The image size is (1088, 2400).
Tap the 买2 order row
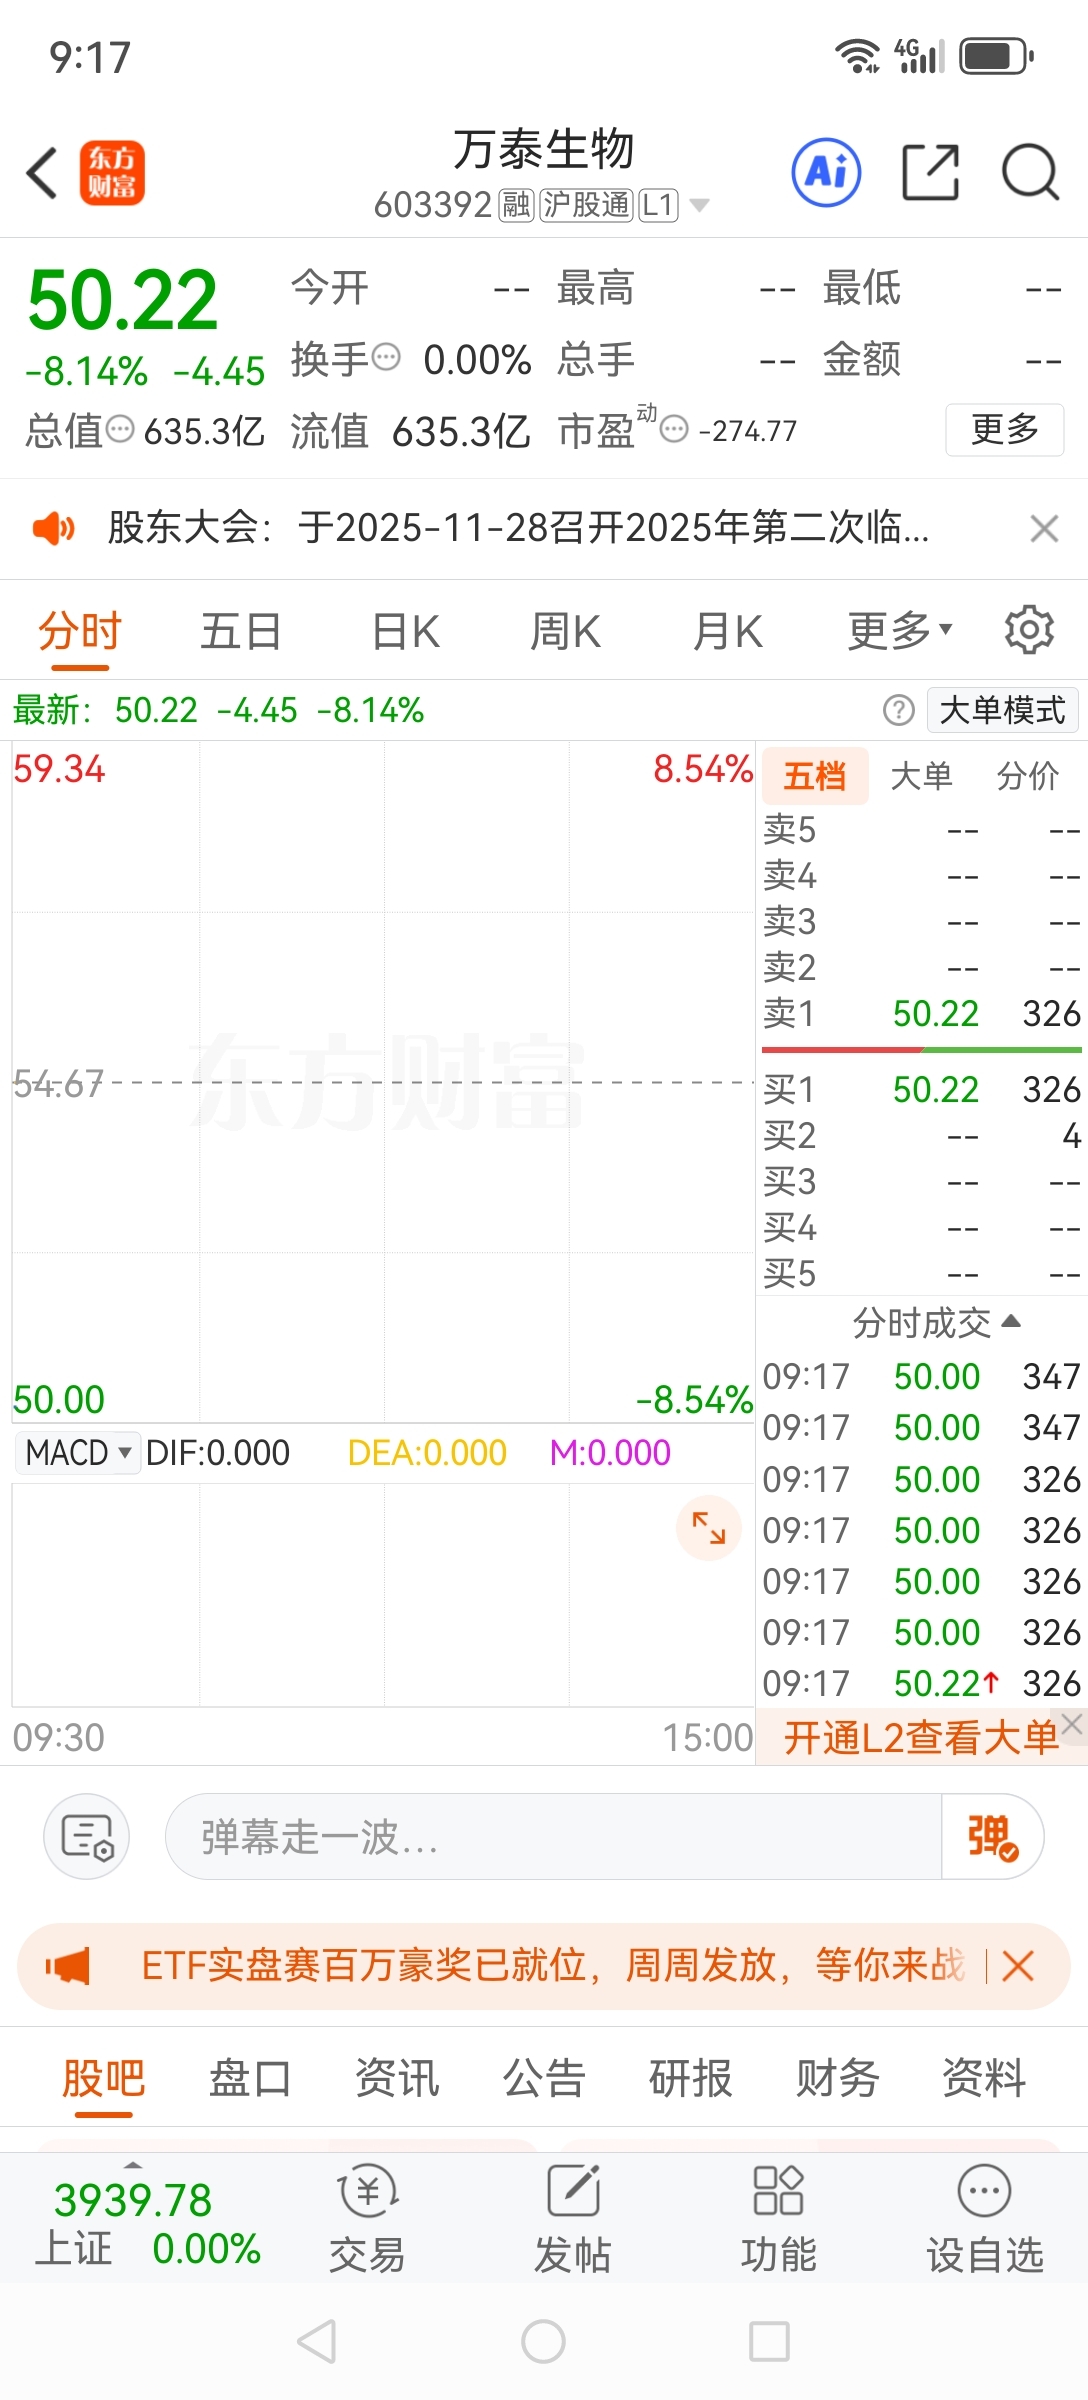pyautogui.click(x=922, y=1136)
